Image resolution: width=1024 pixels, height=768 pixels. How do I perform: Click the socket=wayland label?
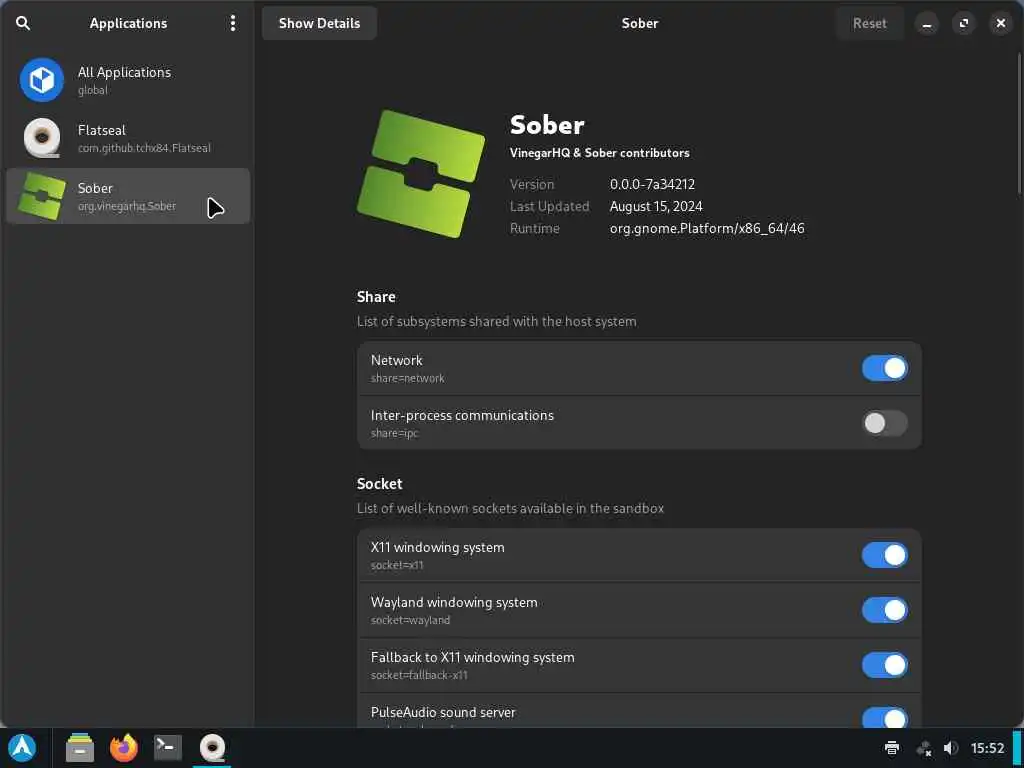click(410, 620)
